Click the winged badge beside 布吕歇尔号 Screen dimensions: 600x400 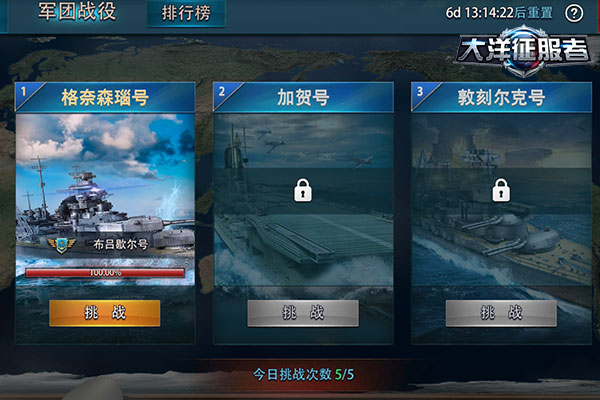click(62, 245)
